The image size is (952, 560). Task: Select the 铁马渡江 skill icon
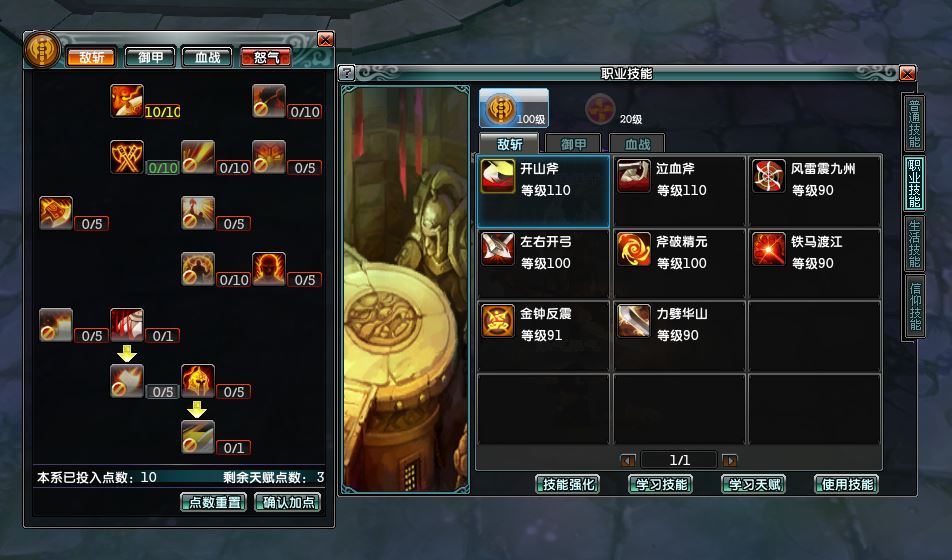pos(769,249)
